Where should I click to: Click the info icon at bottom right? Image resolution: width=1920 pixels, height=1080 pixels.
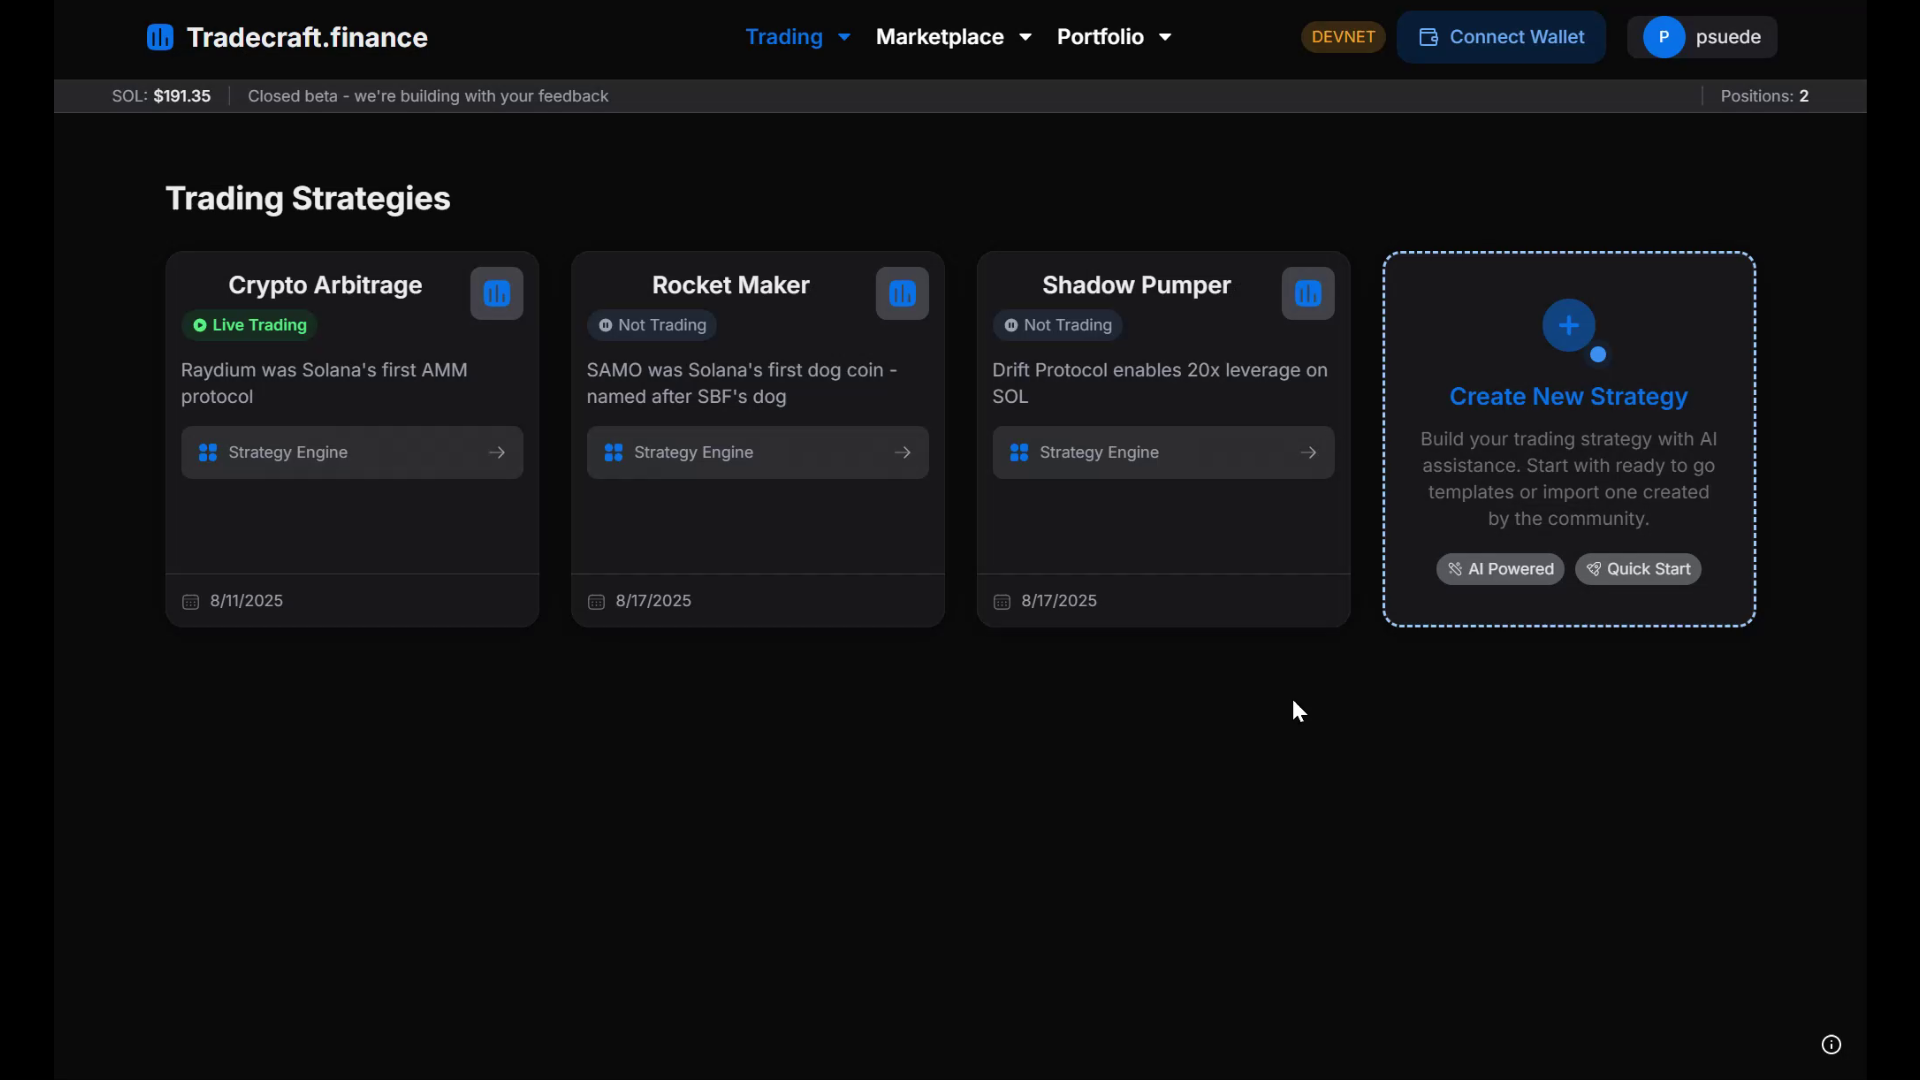tap(1831, 1045)
